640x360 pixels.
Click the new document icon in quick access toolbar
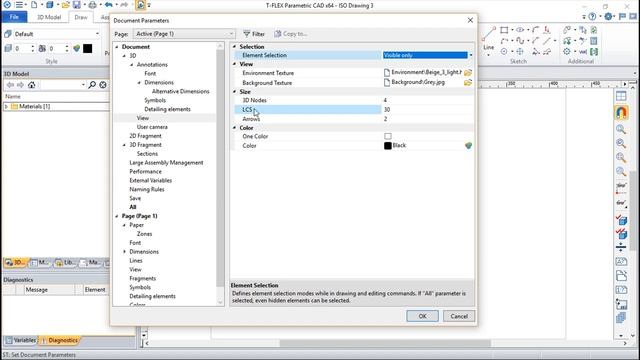(x=34, y=5)
